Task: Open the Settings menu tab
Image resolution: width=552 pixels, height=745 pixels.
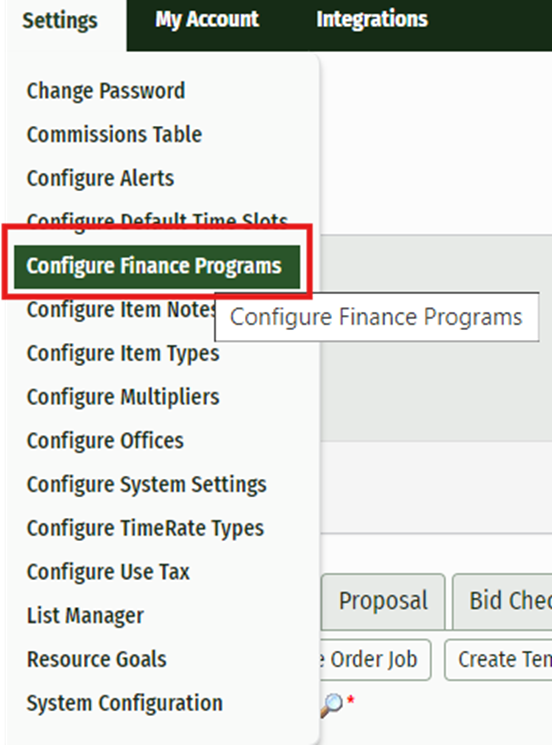Action: (x=60, y=21)
